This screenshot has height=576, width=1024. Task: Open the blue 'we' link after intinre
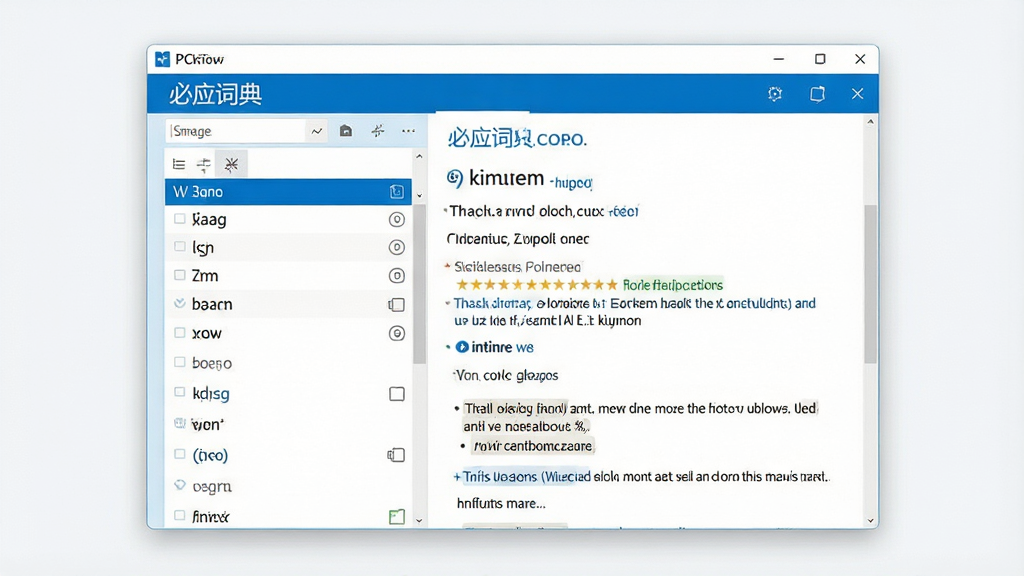pyautogui.click(x=525, y=347)
